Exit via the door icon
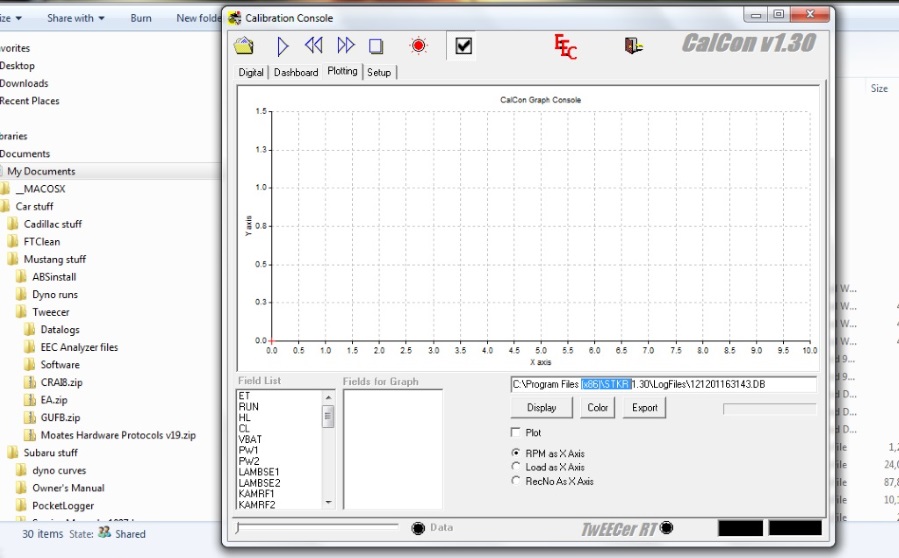The image size is (899, 558). [x=634, y=45]
